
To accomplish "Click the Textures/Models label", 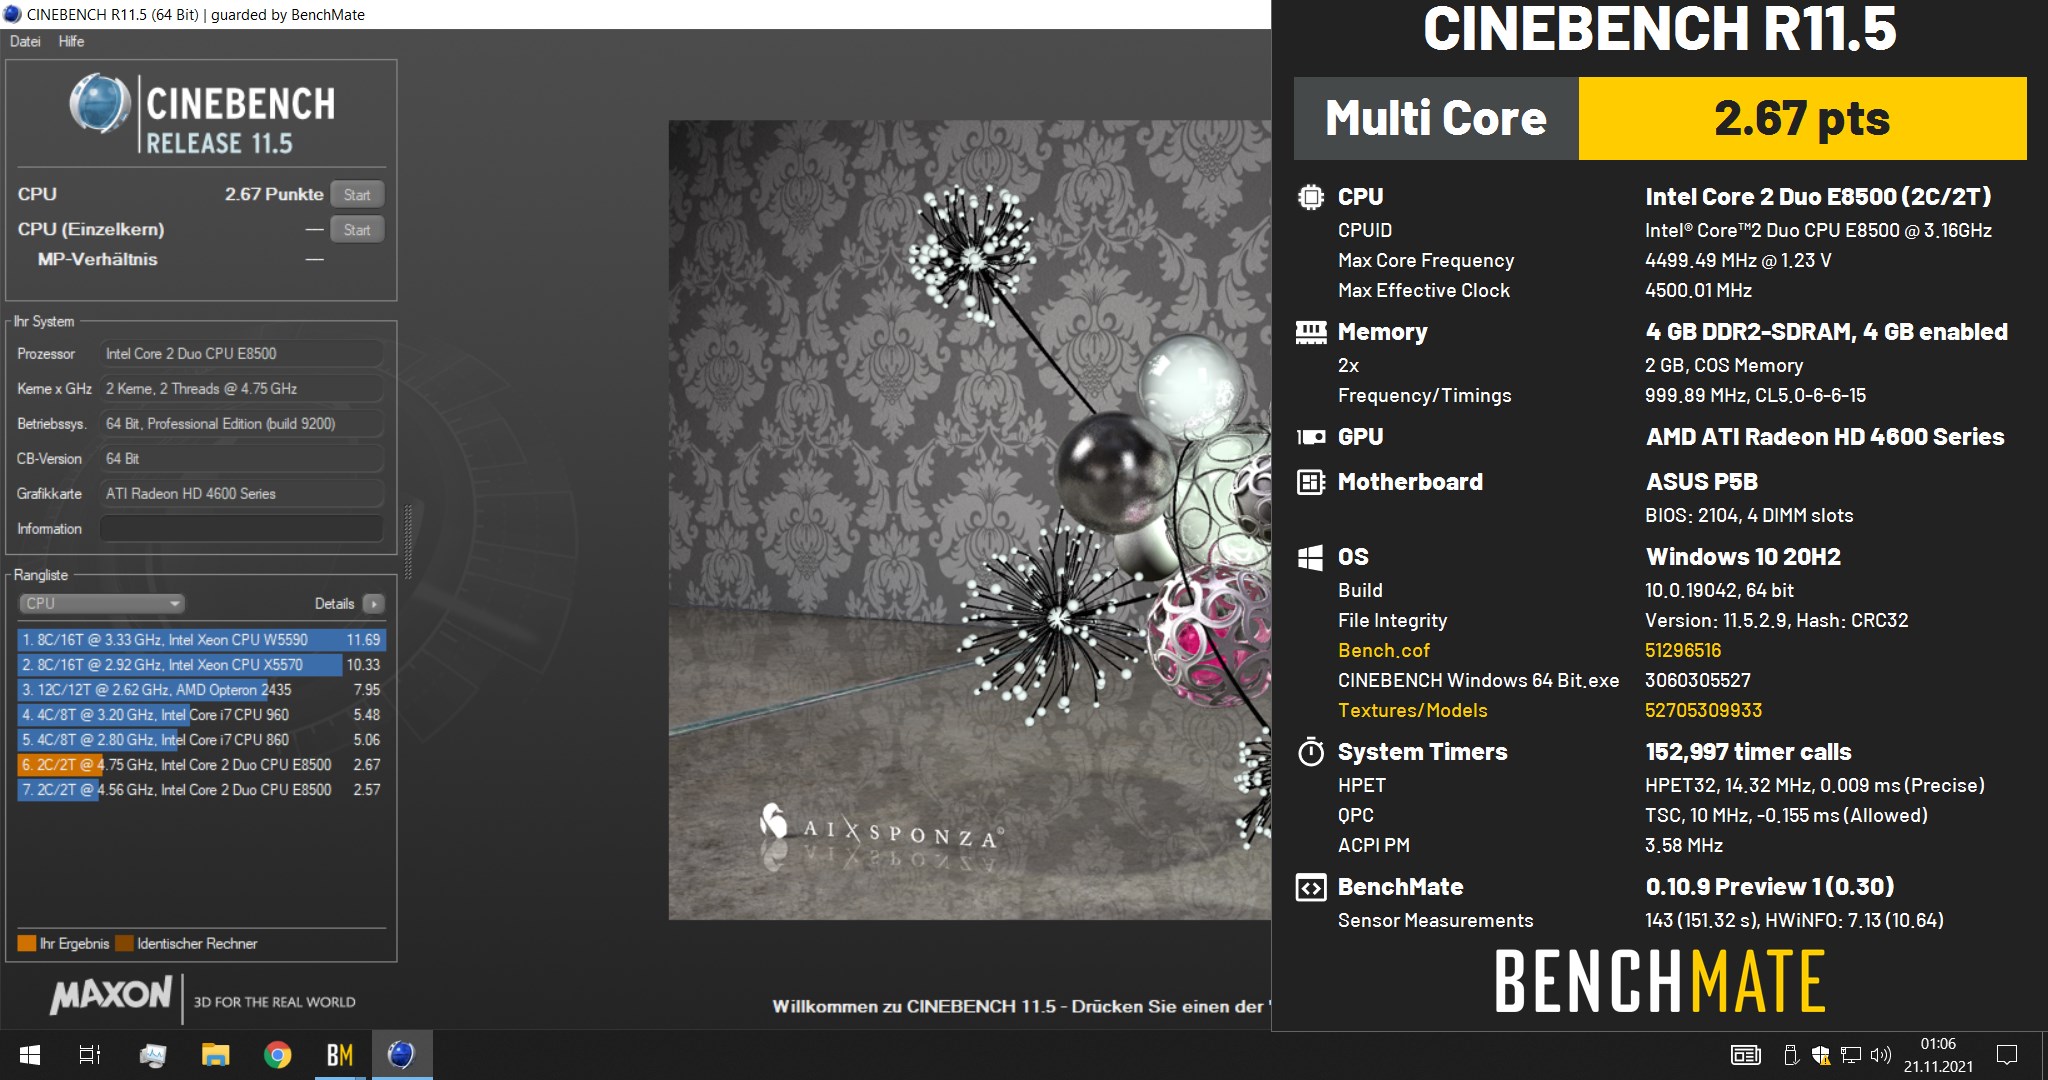I will click(1413, 710).
